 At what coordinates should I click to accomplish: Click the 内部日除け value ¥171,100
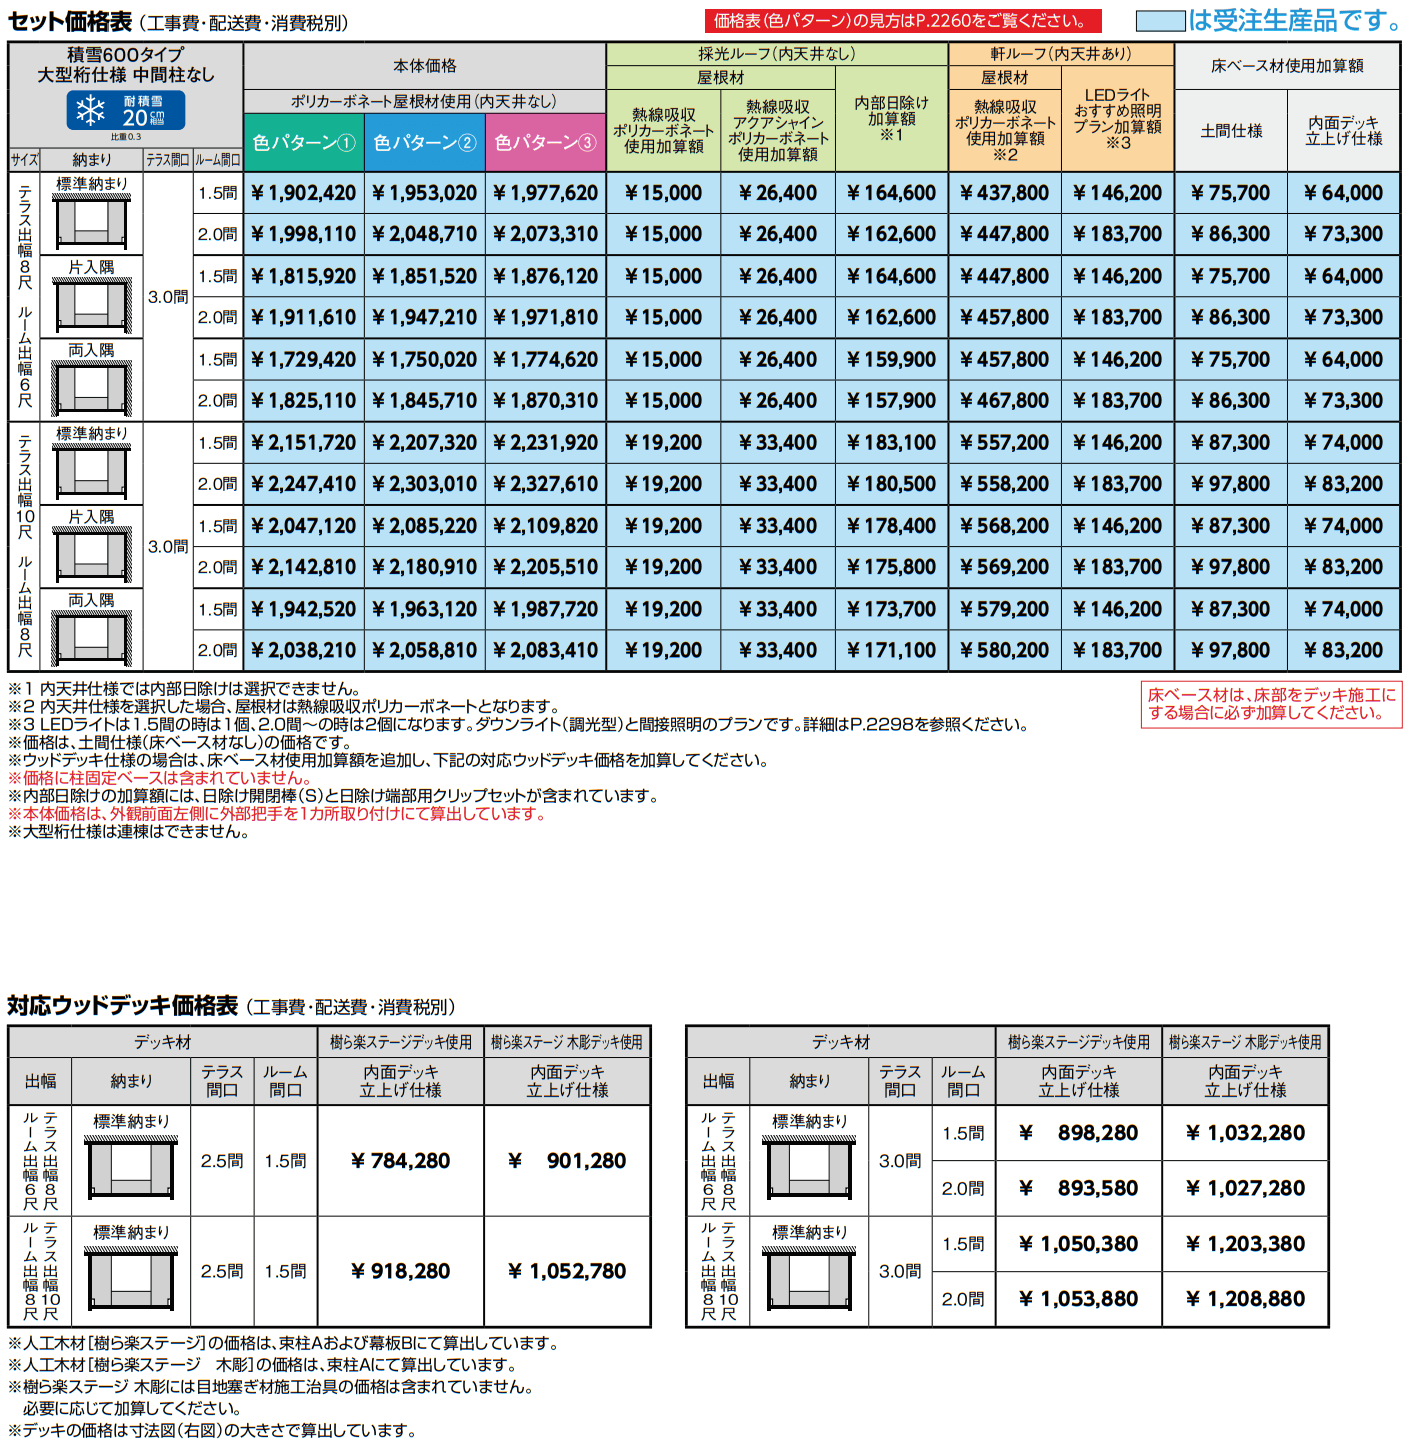[891, 651]
